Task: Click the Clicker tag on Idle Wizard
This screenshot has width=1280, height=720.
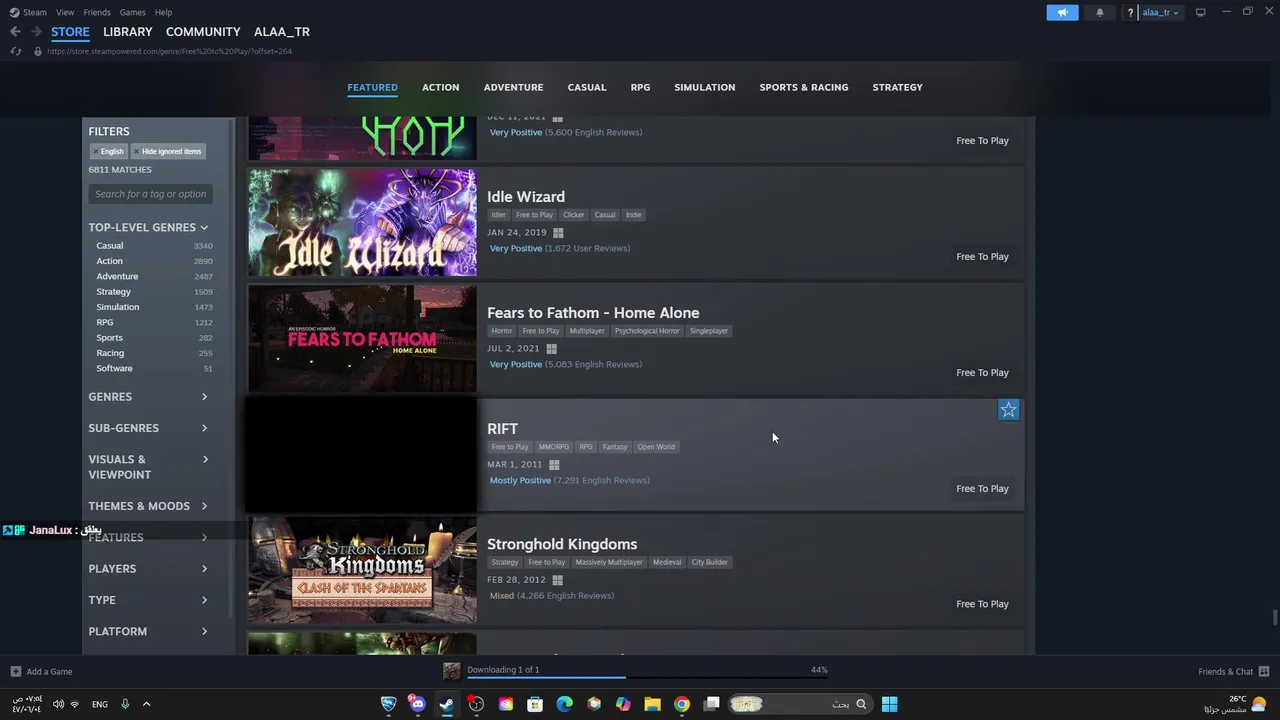Action: [574, 215]
